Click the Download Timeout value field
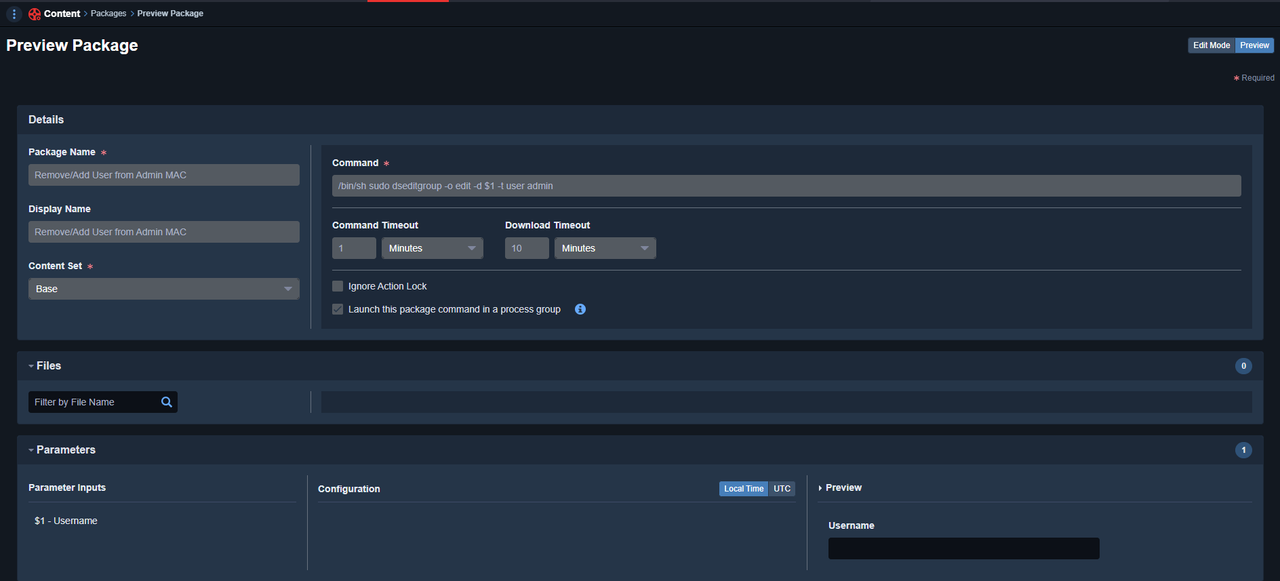This screenshot has height=581, width=1280. 527,248
